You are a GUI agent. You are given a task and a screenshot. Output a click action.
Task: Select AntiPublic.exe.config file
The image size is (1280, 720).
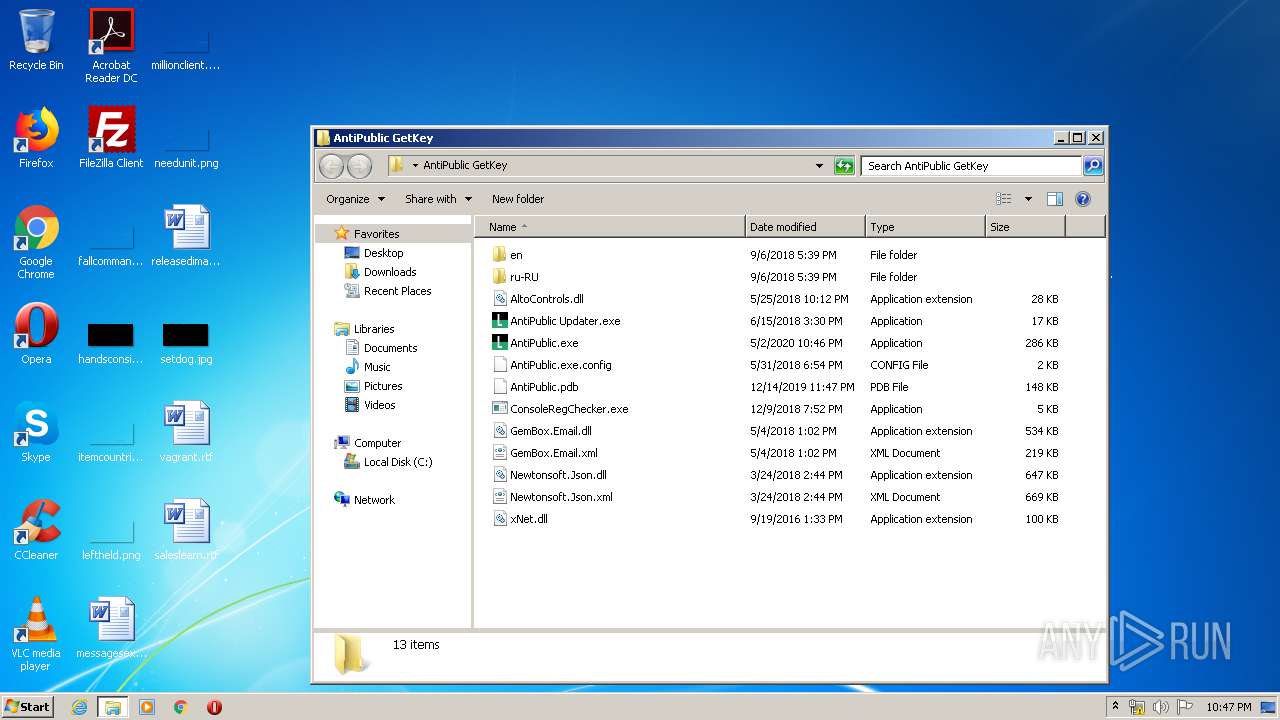560,365
